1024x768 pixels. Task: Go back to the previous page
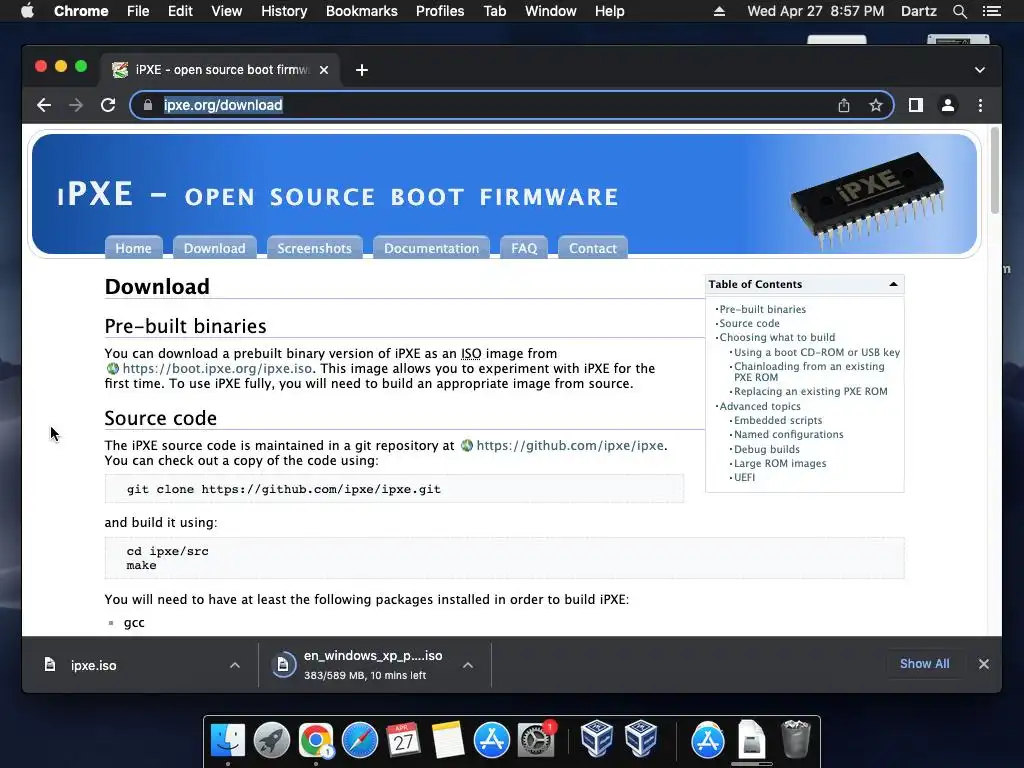click(44, 105)
